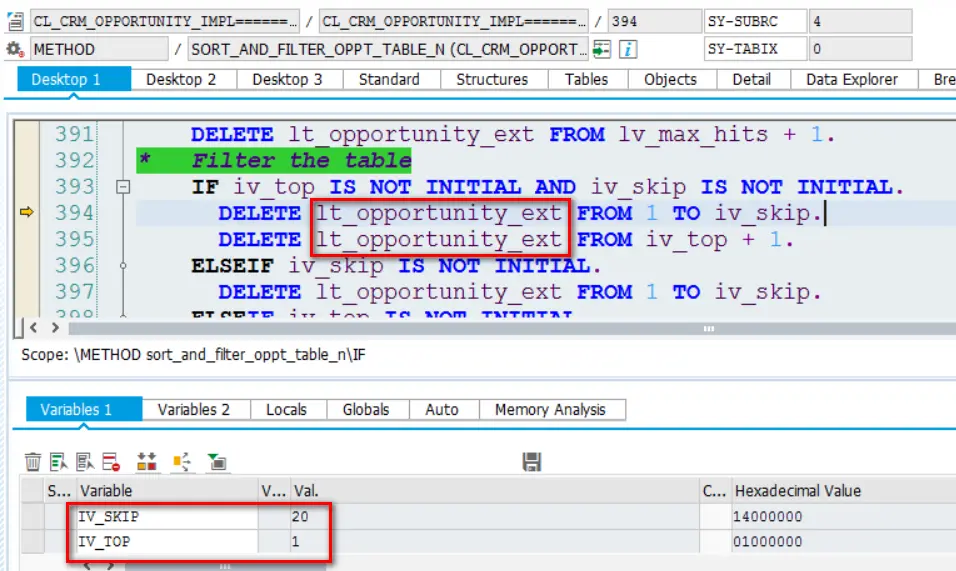Open the Data Explorer tab

click(x=852, y=80)
